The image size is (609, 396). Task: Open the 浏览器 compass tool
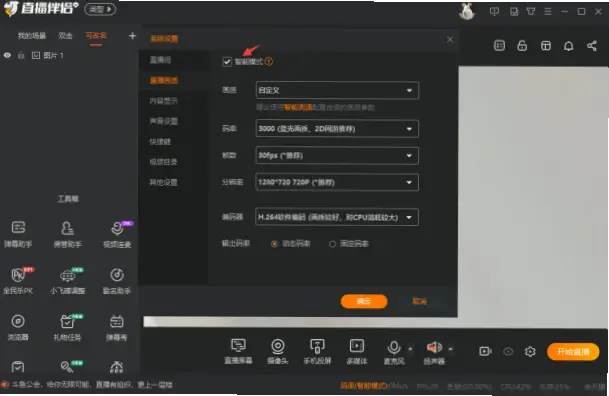18,327
